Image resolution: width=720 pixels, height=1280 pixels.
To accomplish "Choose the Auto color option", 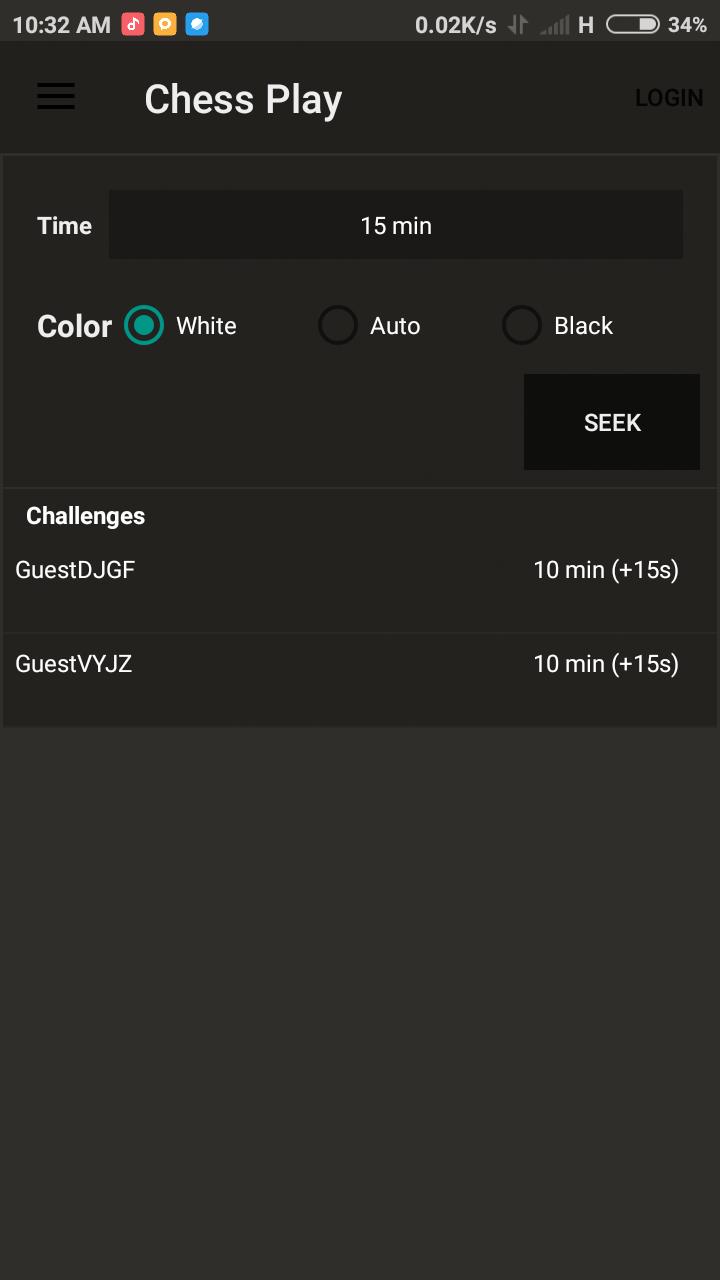I will click(x=338, y=326).
